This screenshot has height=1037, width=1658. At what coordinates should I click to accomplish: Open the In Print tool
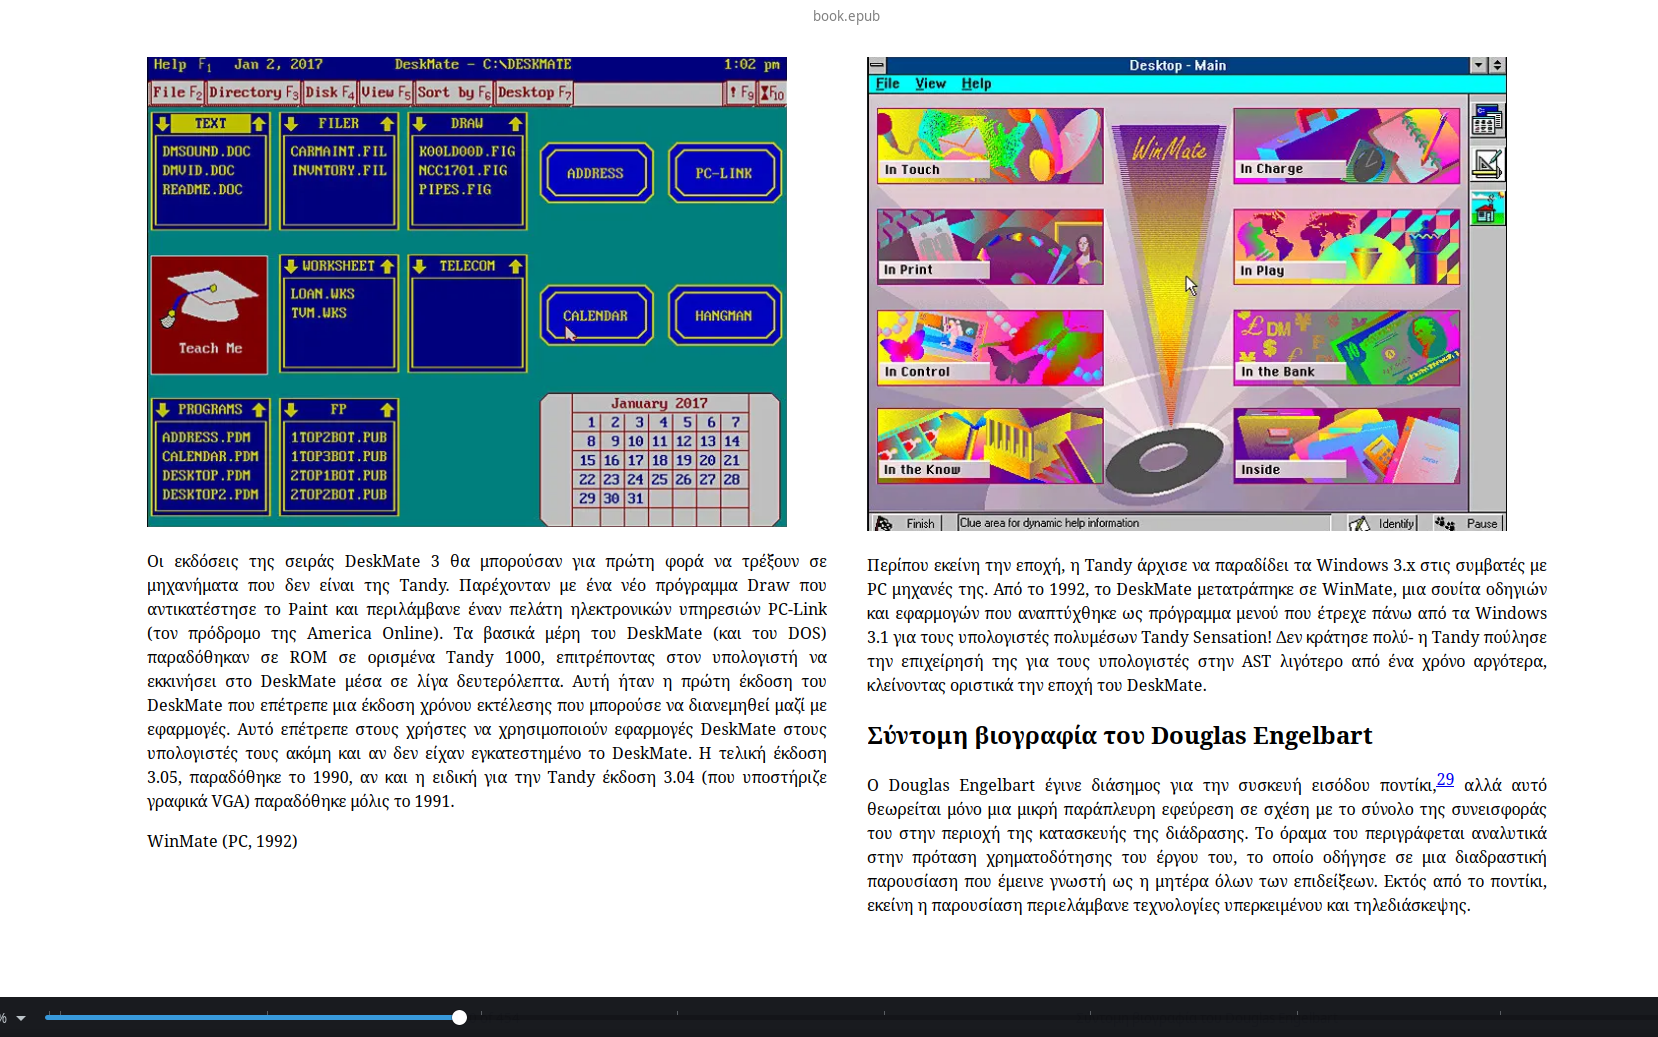(x=988, y=246)
